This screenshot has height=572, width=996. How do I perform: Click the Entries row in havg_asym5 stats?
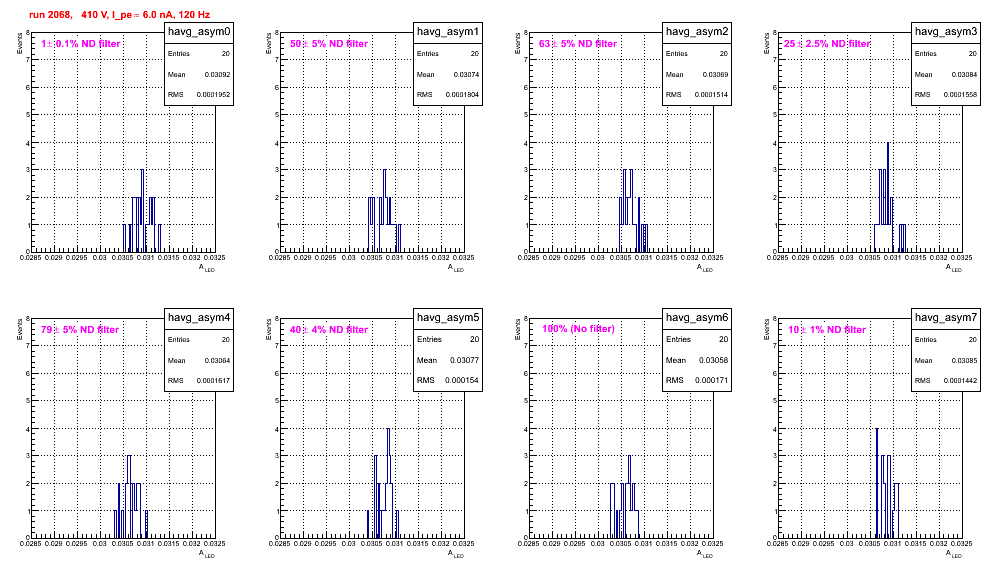coord(448,339)
